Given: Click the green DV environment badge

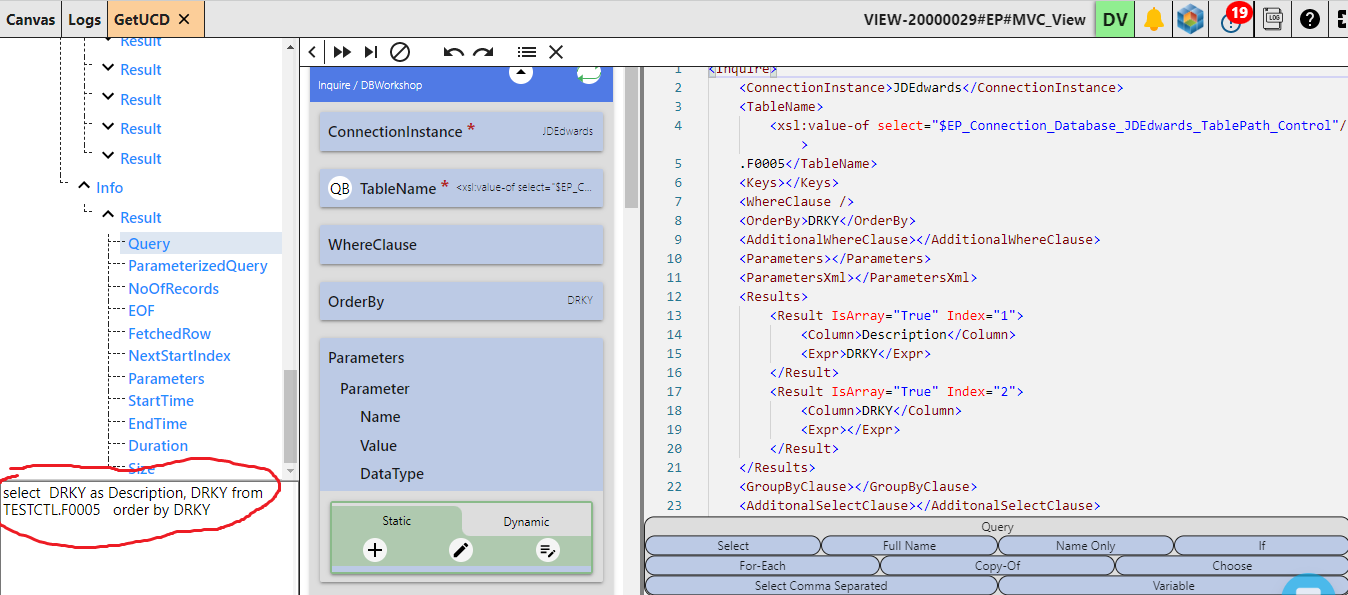Looking at the screenshot, I should pyautogui.click(x=1115, y=19).
